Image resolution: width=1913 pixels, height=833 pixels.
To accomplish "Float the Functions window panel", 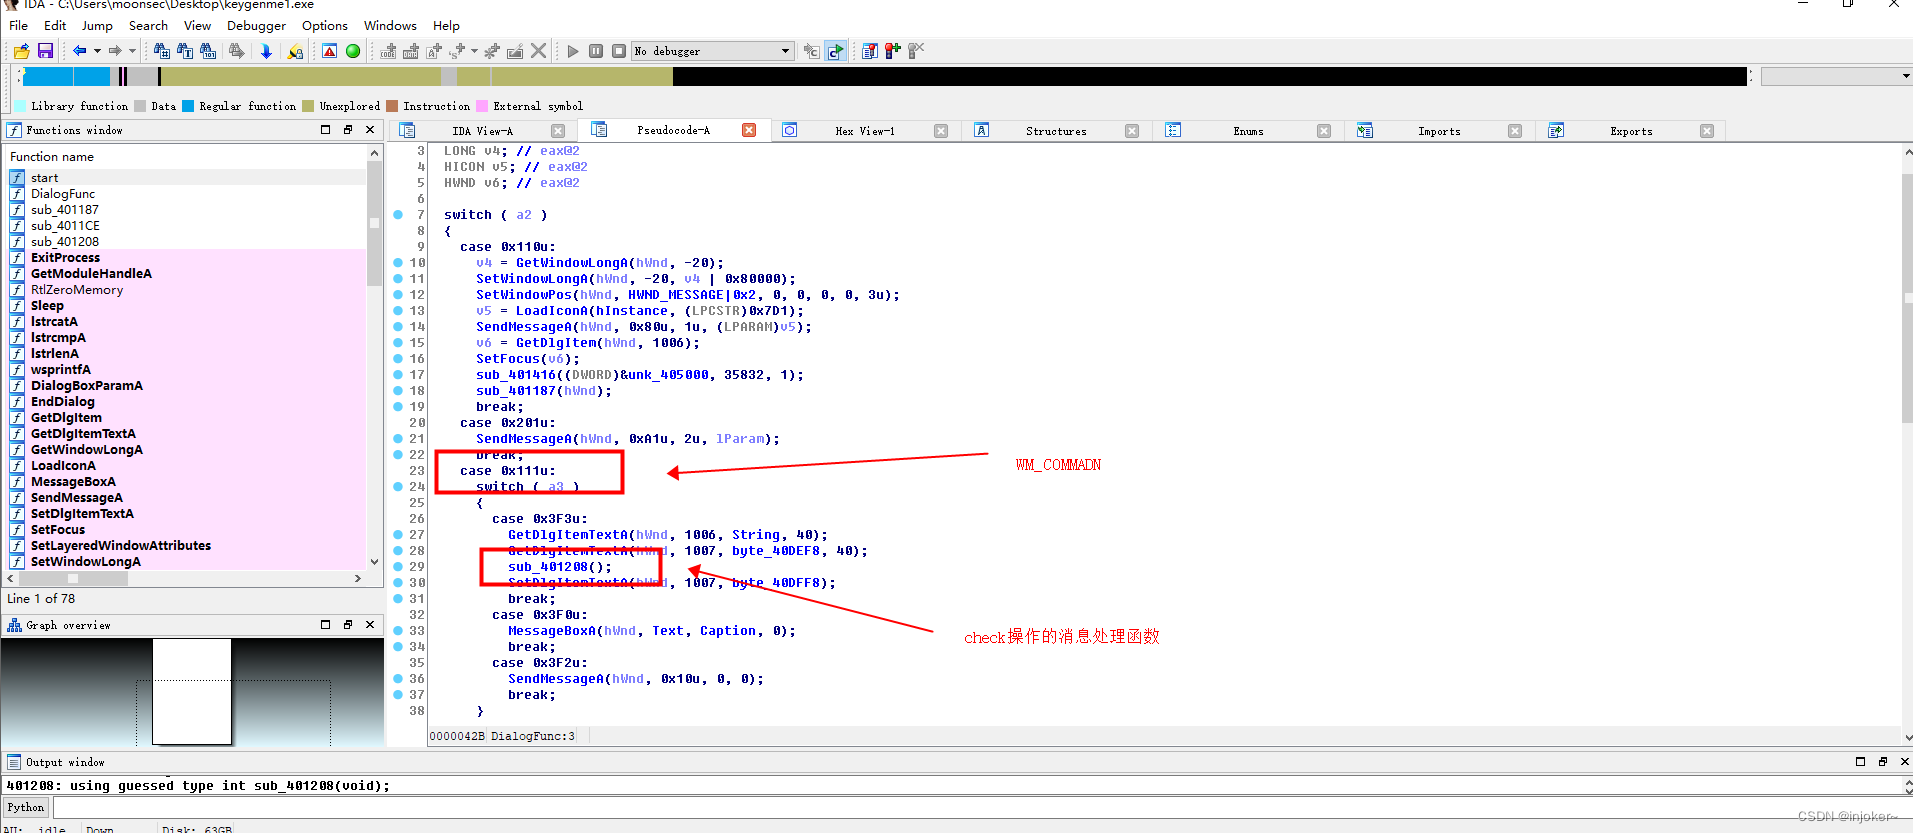I will point(348,130).
